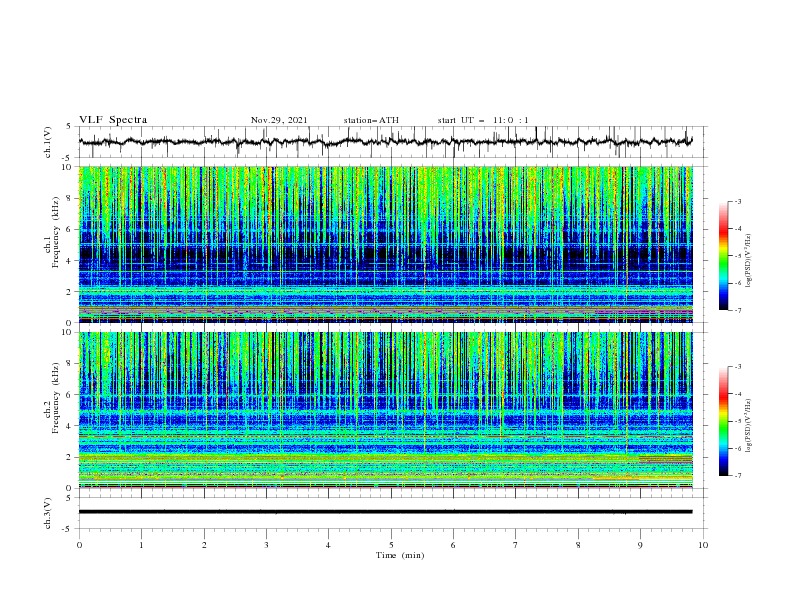Viewport: 792px width, 612px height.
Task: Click ch.1 frequency axis tick "8"
Action: coord(69,198)
